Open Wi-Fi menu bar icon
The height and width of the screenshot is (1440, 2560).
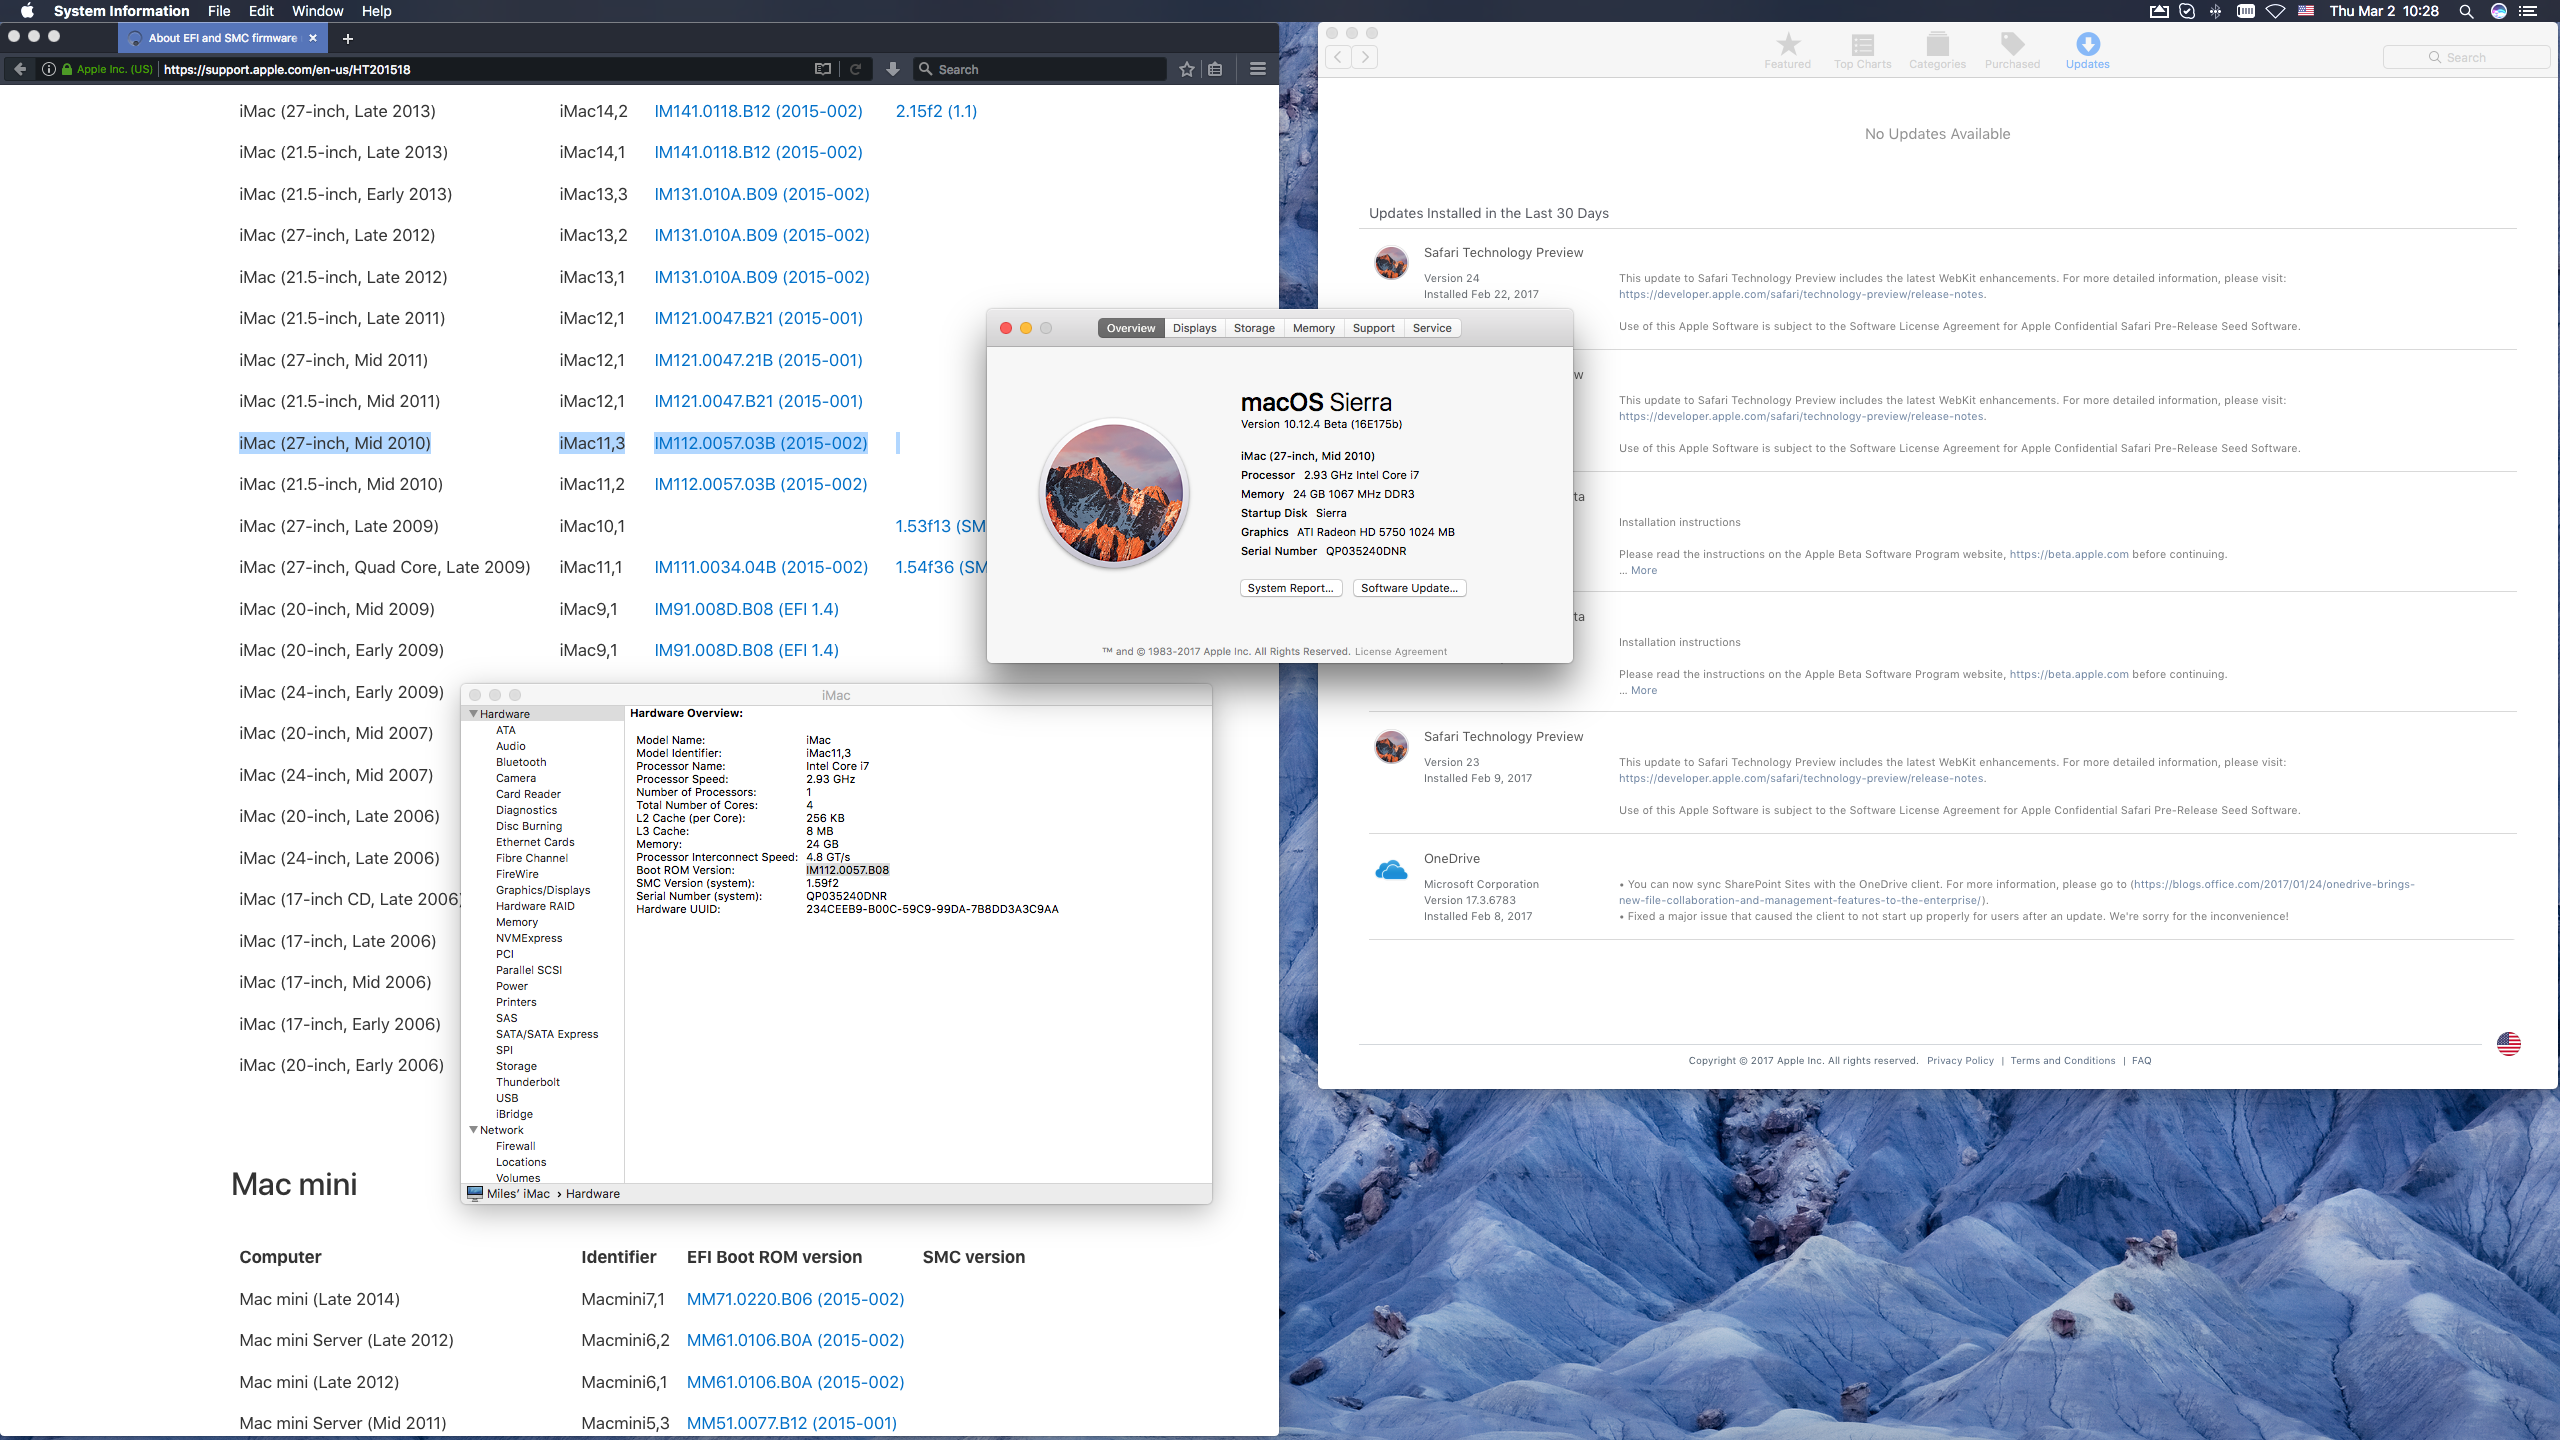coord(2275,11)
